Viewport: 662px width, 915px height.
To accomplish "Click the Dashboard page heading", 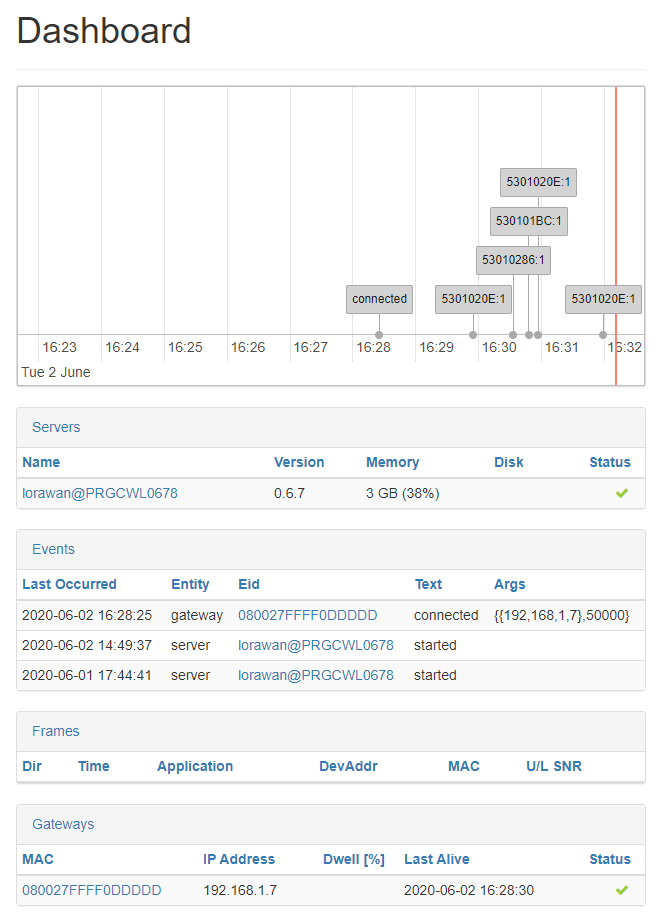I will tap(104, 30).
